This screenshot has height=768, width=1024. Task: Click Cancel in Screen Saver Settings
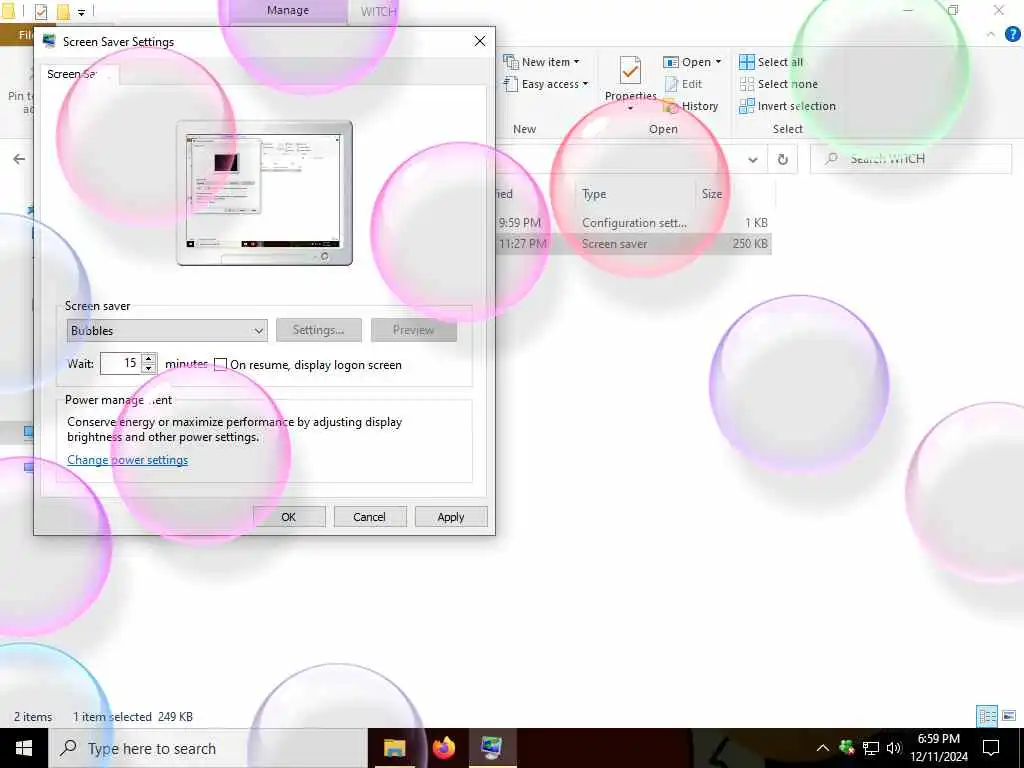tap(370, 517)
